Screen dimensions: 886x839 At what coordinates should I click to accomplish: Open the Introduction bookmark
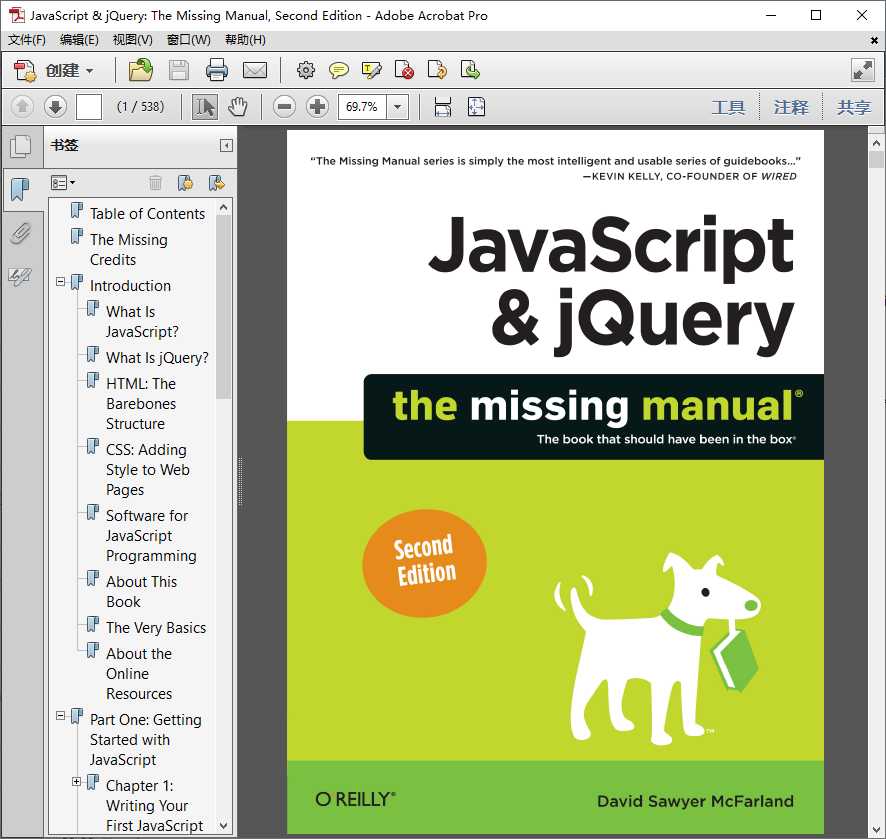[130, 286]
